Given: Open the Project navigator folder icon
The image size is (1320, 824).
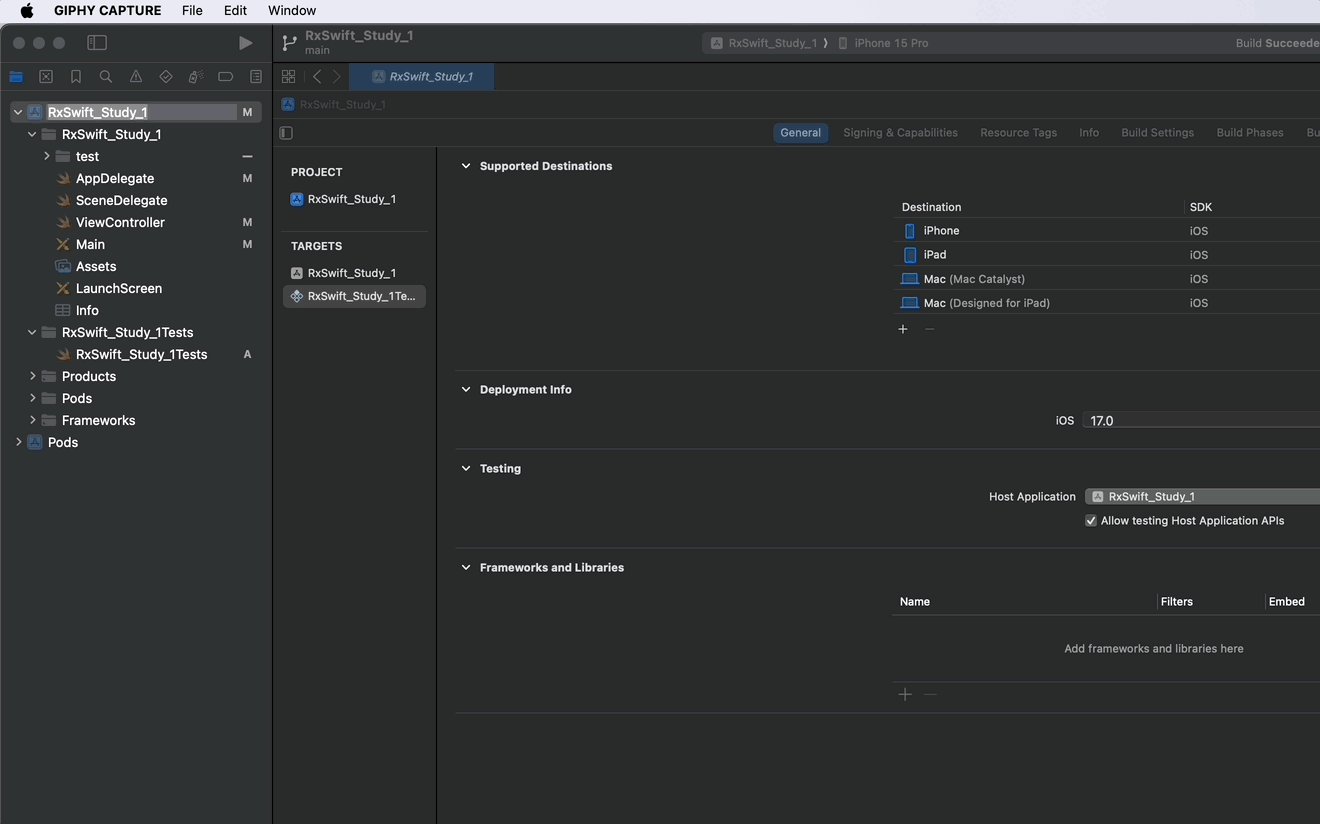Looking at the screenshot, I should tap(16, 77).
